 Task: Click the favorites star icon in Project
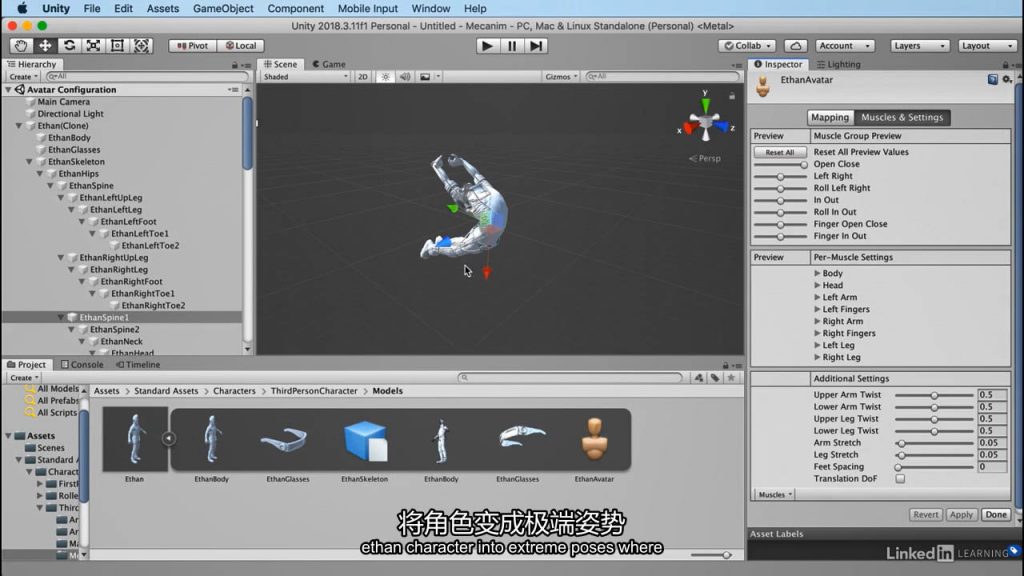click(x=731, y=377)
